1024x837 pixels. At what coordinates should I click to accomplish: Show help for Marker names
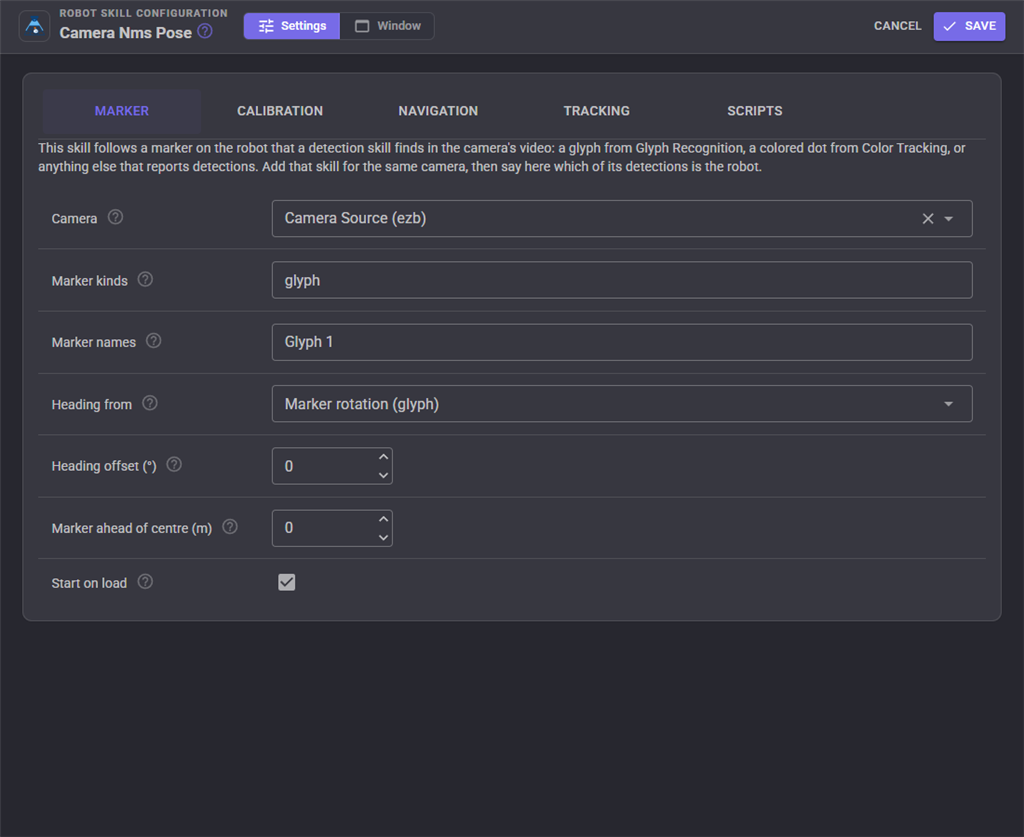(x=153, y=341)
